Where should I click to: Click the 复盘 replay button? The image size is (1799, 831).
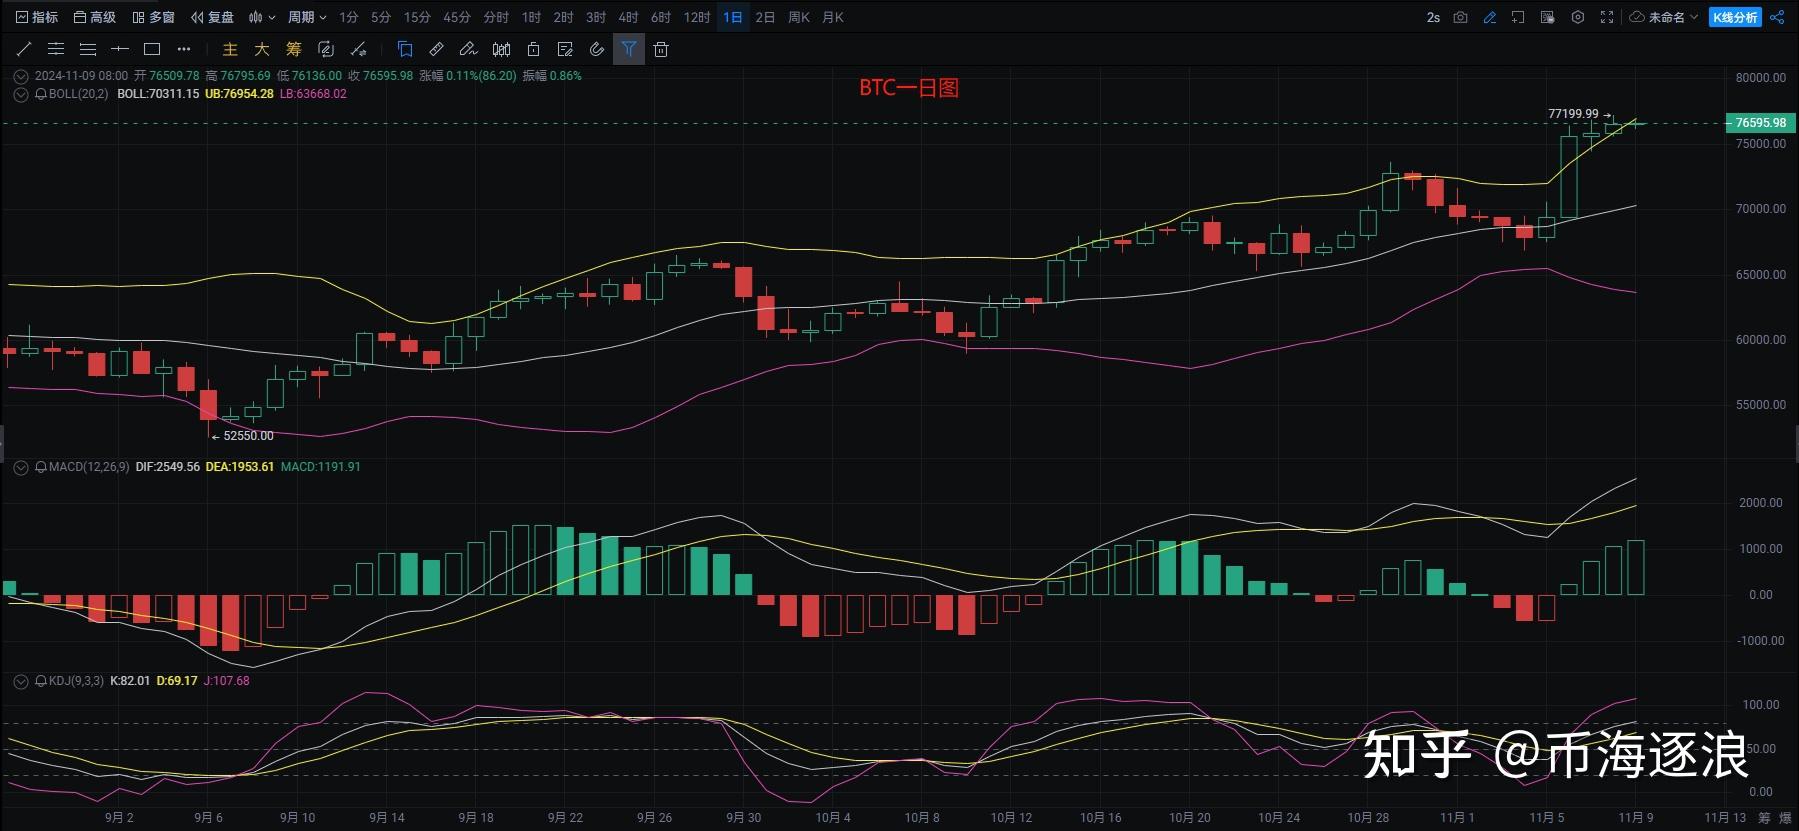point(212,17)
